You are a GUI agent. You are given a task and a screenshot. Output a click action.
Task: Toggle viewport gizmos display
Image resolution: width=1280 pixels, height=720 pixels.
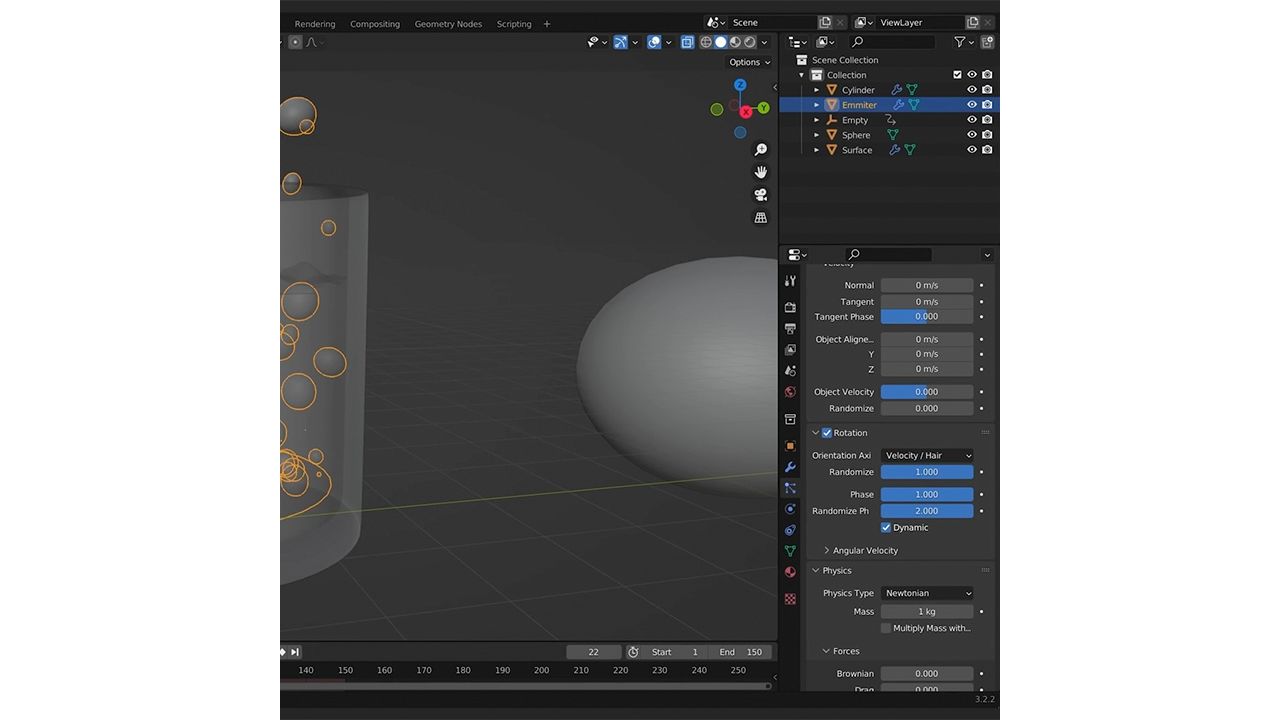point(621,42)
